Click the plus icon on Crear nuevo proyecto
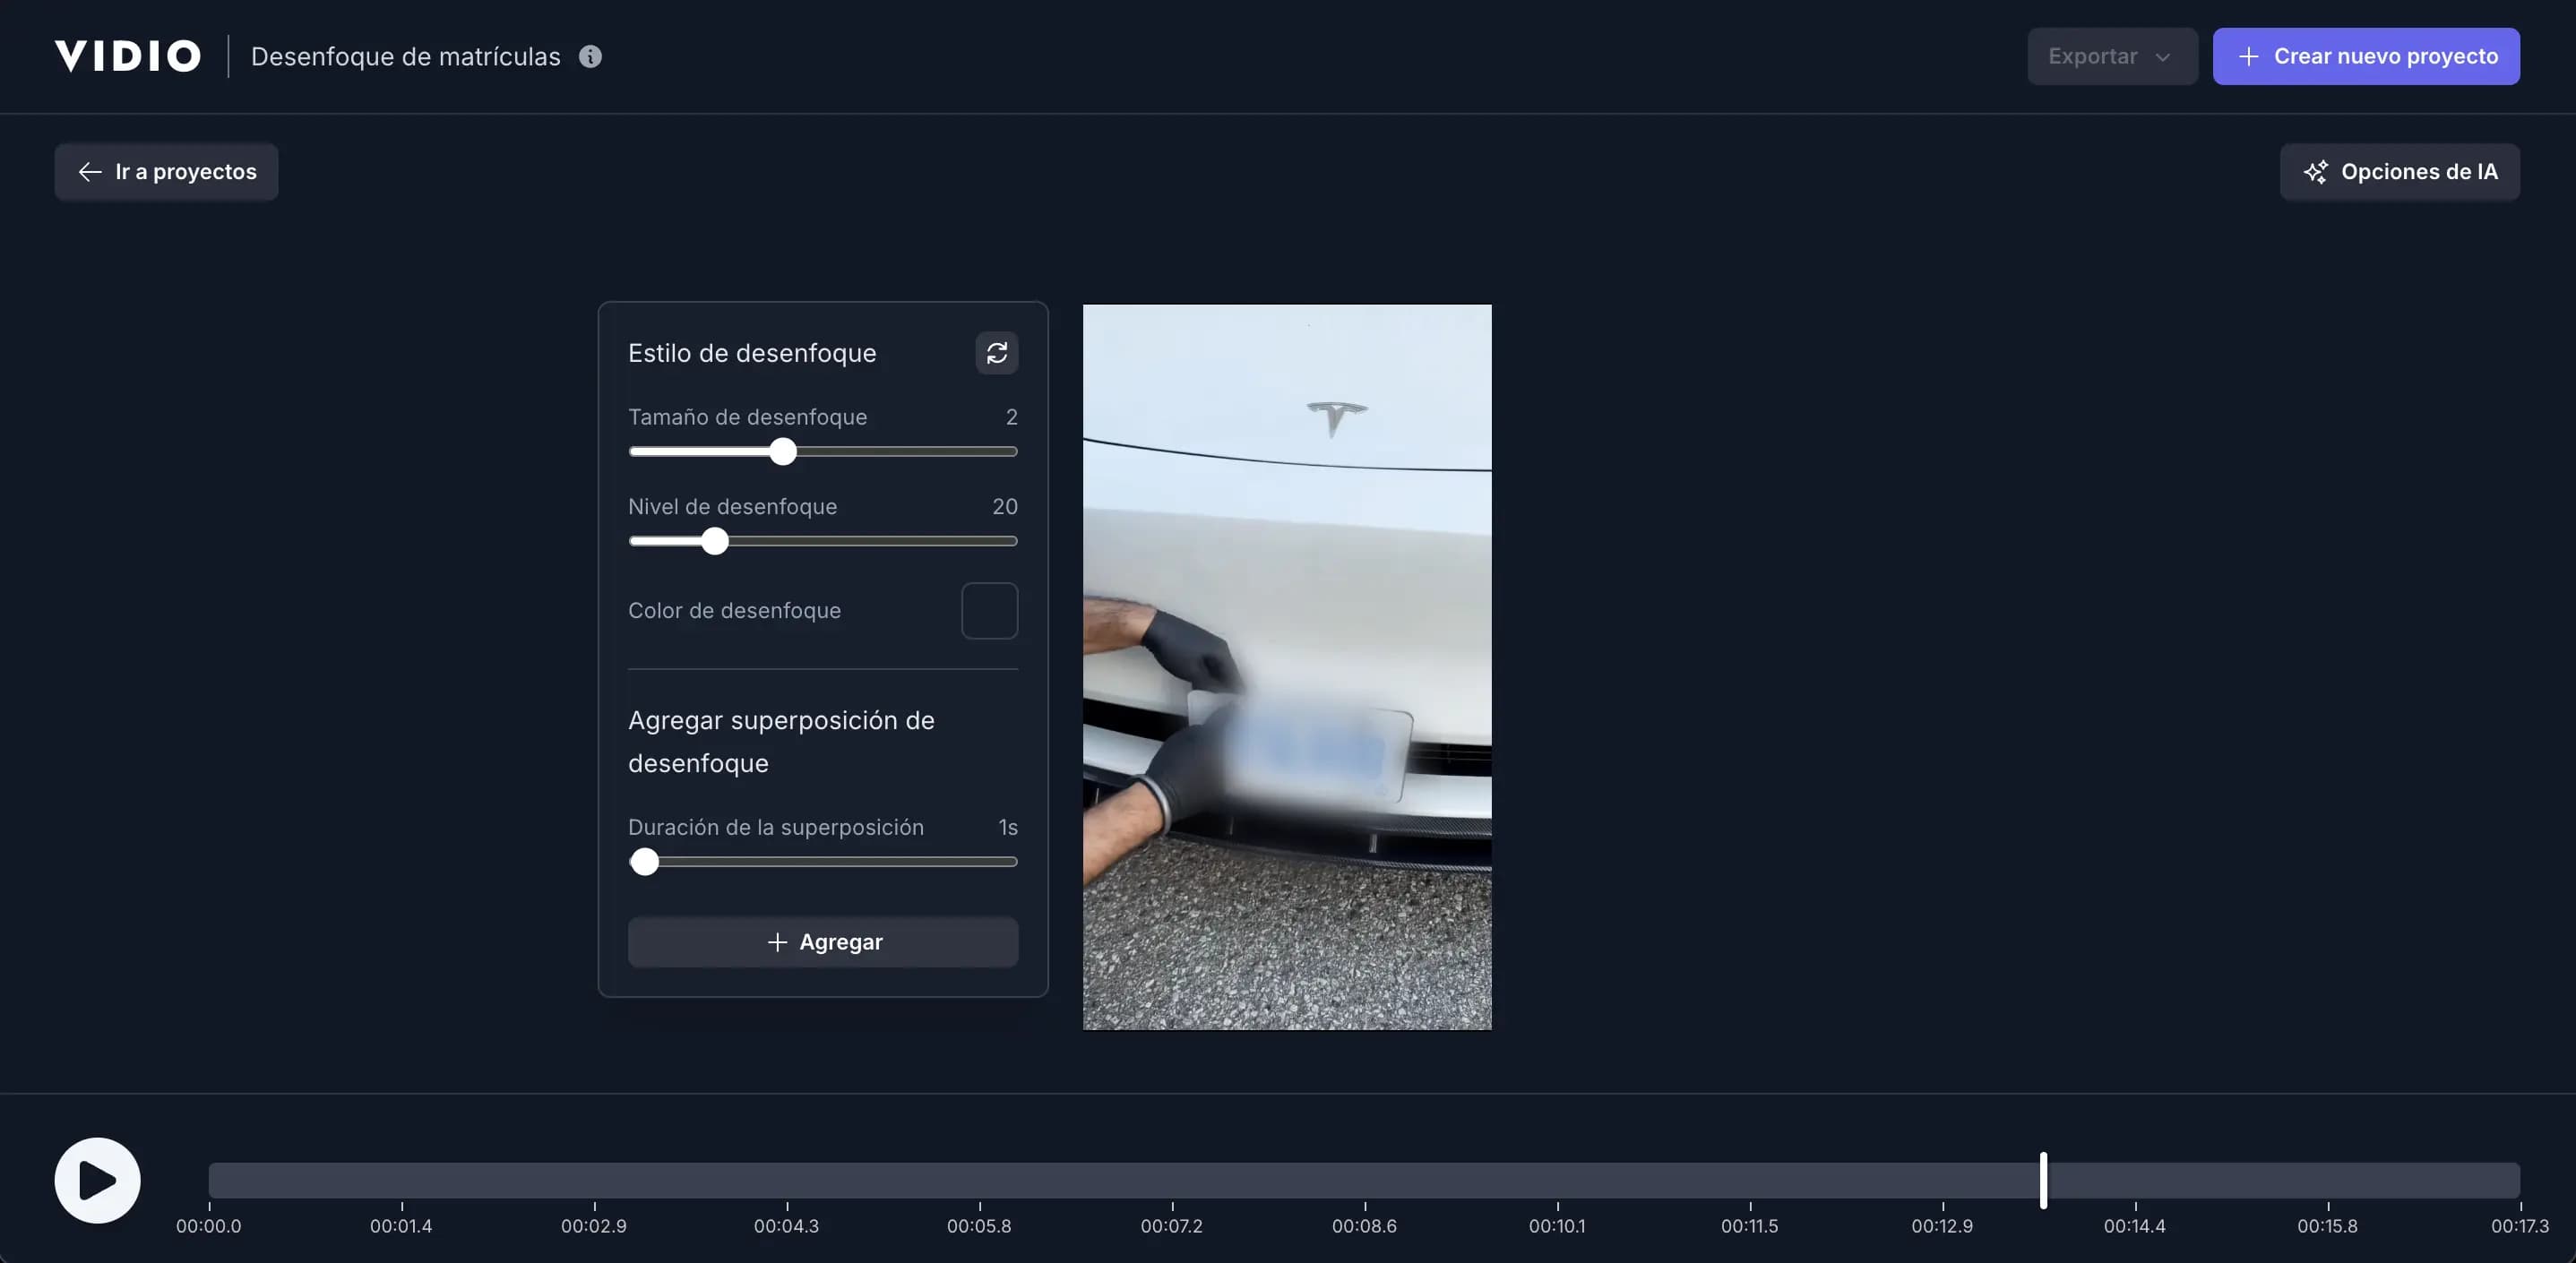The width and height of the screenshot is (2576, 1263). (2249, 56)
